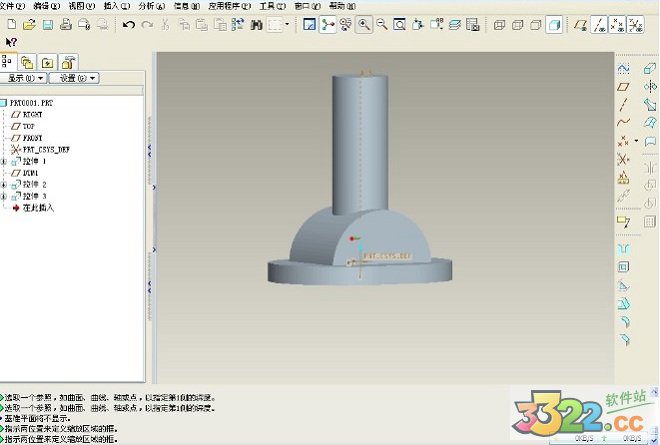Select the Boundary Blend tool
660x445 pixels.
coord(650,123)
